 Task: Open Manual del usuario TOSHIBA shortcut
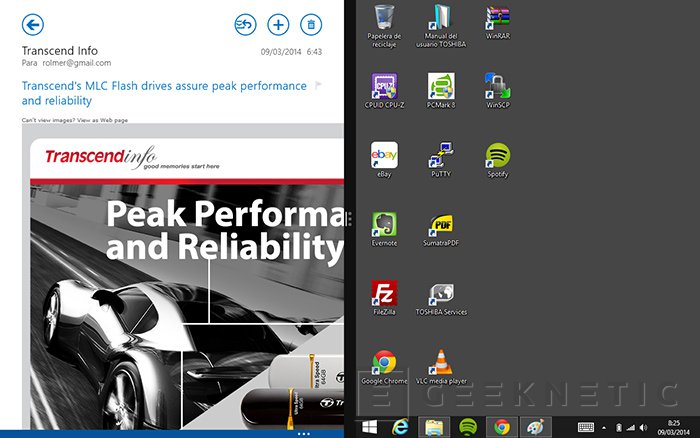tap(441, 26)
